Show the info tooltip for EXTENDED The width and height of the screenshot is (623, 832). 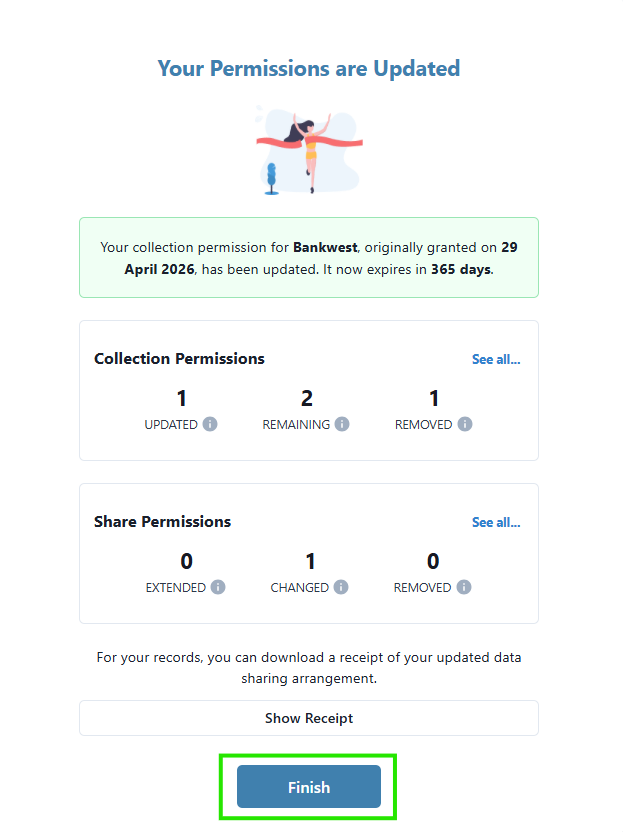[218, 587]
